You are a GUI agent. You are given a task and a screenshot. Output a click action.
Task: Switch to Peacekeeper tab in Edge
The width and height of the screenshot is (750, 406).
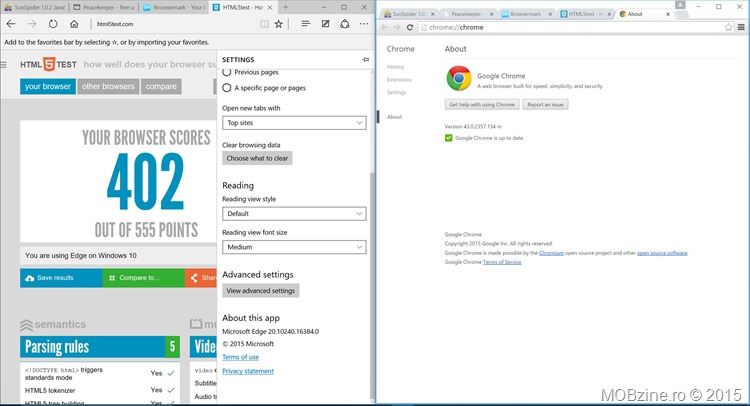pyautogui.click(x=104, y=8)
